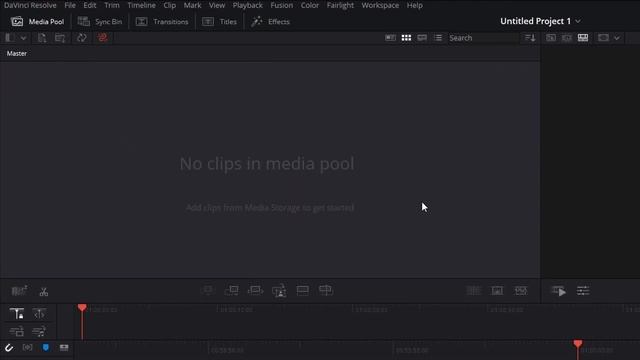Click the Source Overwrite icon
This screenshot has width=640, height=360.
(x=326, y=291)
